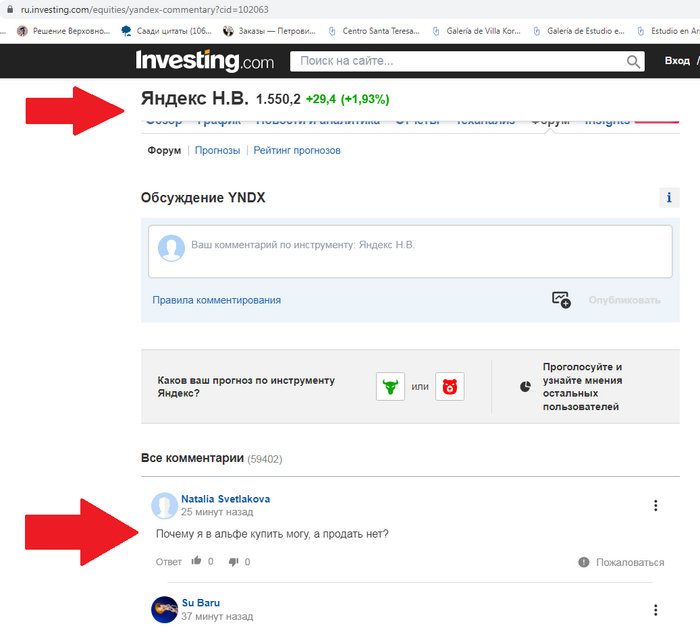The image size is (700, 632).
Task: Click the Яндекс Н.В. heading
Action: point(195,98)
